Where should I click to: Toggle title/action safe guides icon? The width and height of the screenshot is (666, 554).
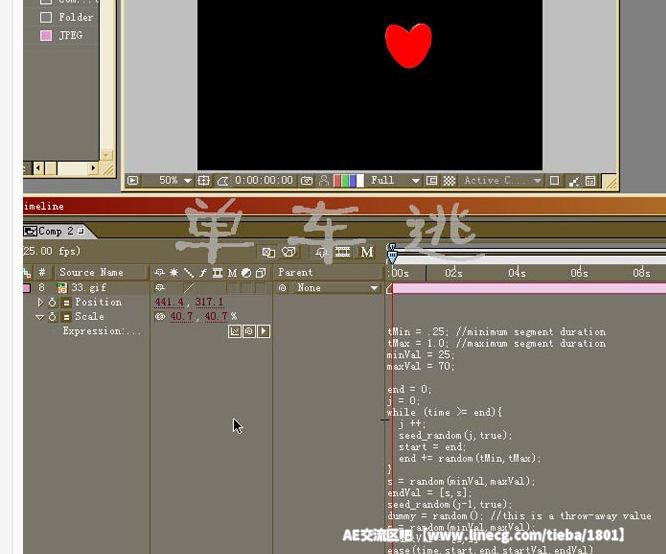(204, 181)
